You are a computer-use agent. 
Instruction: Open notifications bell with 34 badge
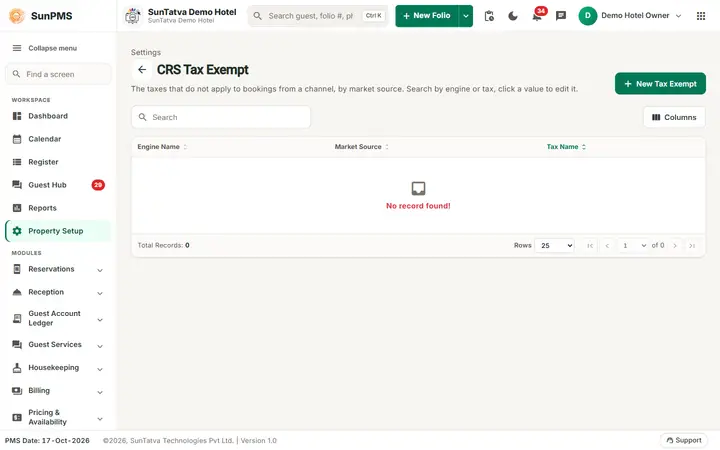[x=537, y=16]
